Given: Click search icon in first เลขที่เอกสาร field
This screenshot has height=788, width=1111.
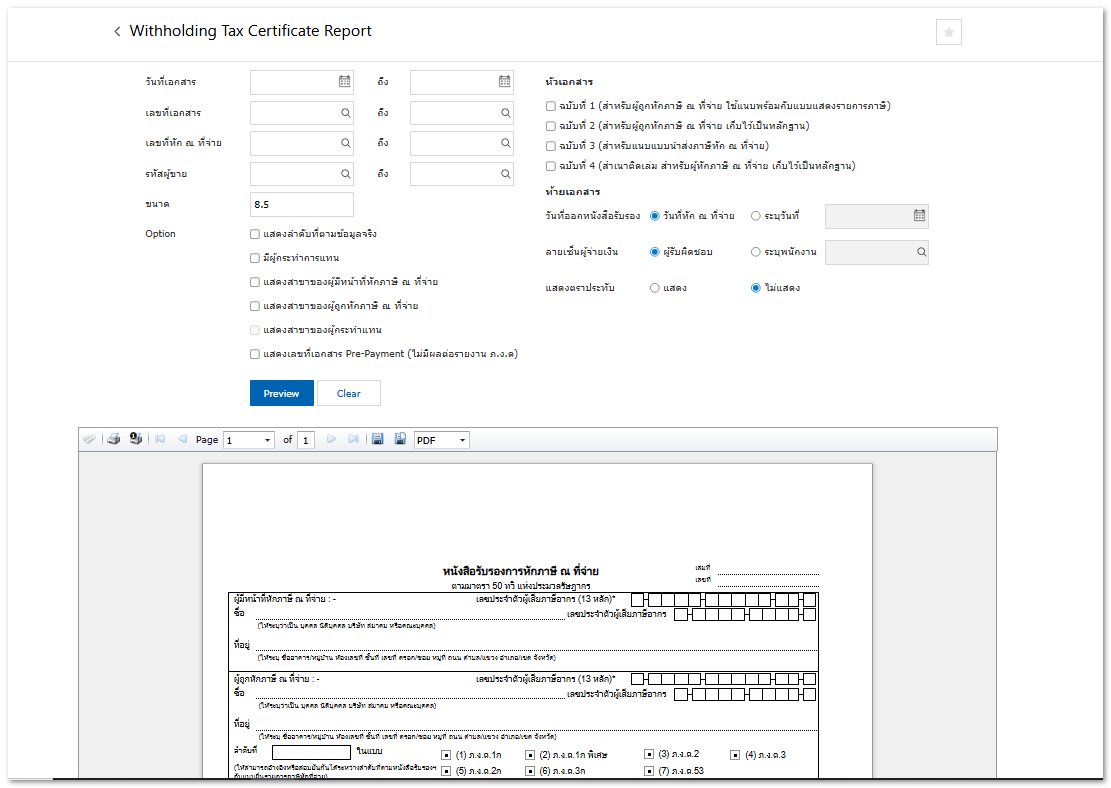Looking at the screenshot, I should coord(346,114).
